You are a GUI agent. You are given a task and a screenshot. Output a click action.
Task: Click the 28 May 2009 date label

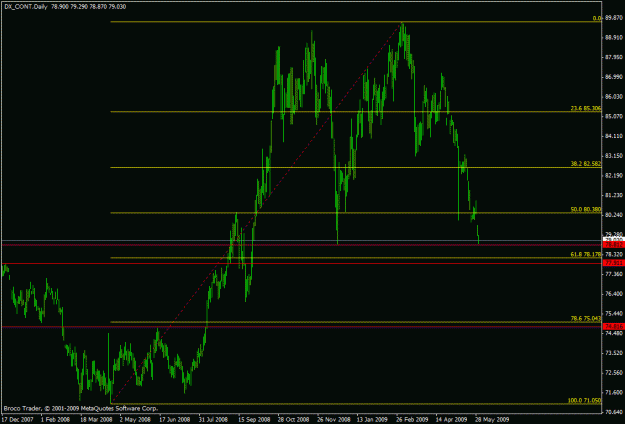(x=491, y=420)
